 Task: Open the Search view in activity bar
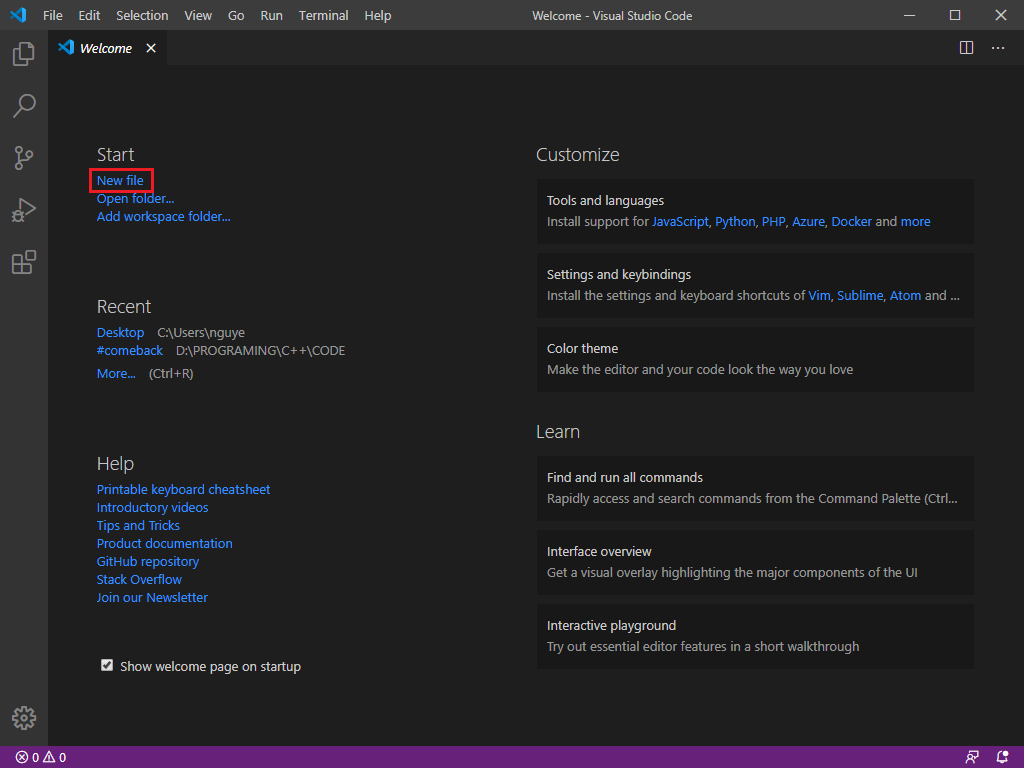coord(24,106)
